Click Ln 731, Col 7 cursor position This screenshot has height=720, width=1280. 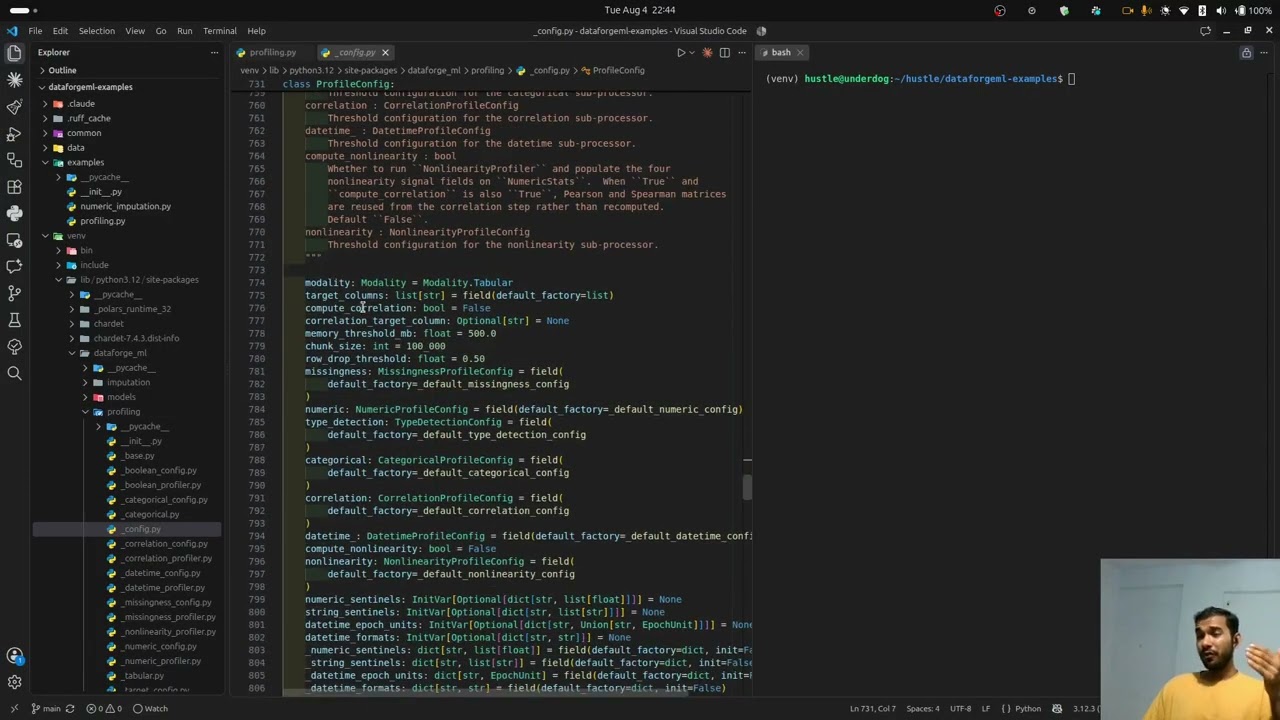(872, 709)
